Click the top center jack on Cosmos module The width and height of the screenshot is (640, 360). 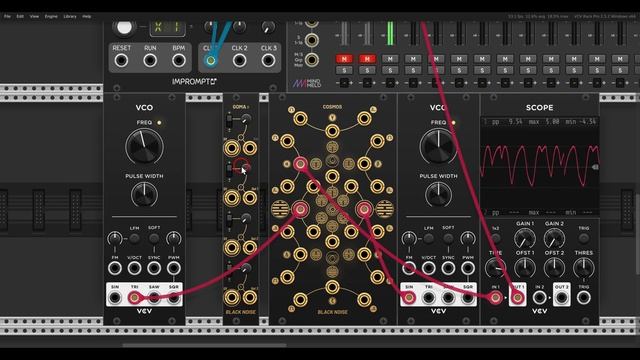332,131
